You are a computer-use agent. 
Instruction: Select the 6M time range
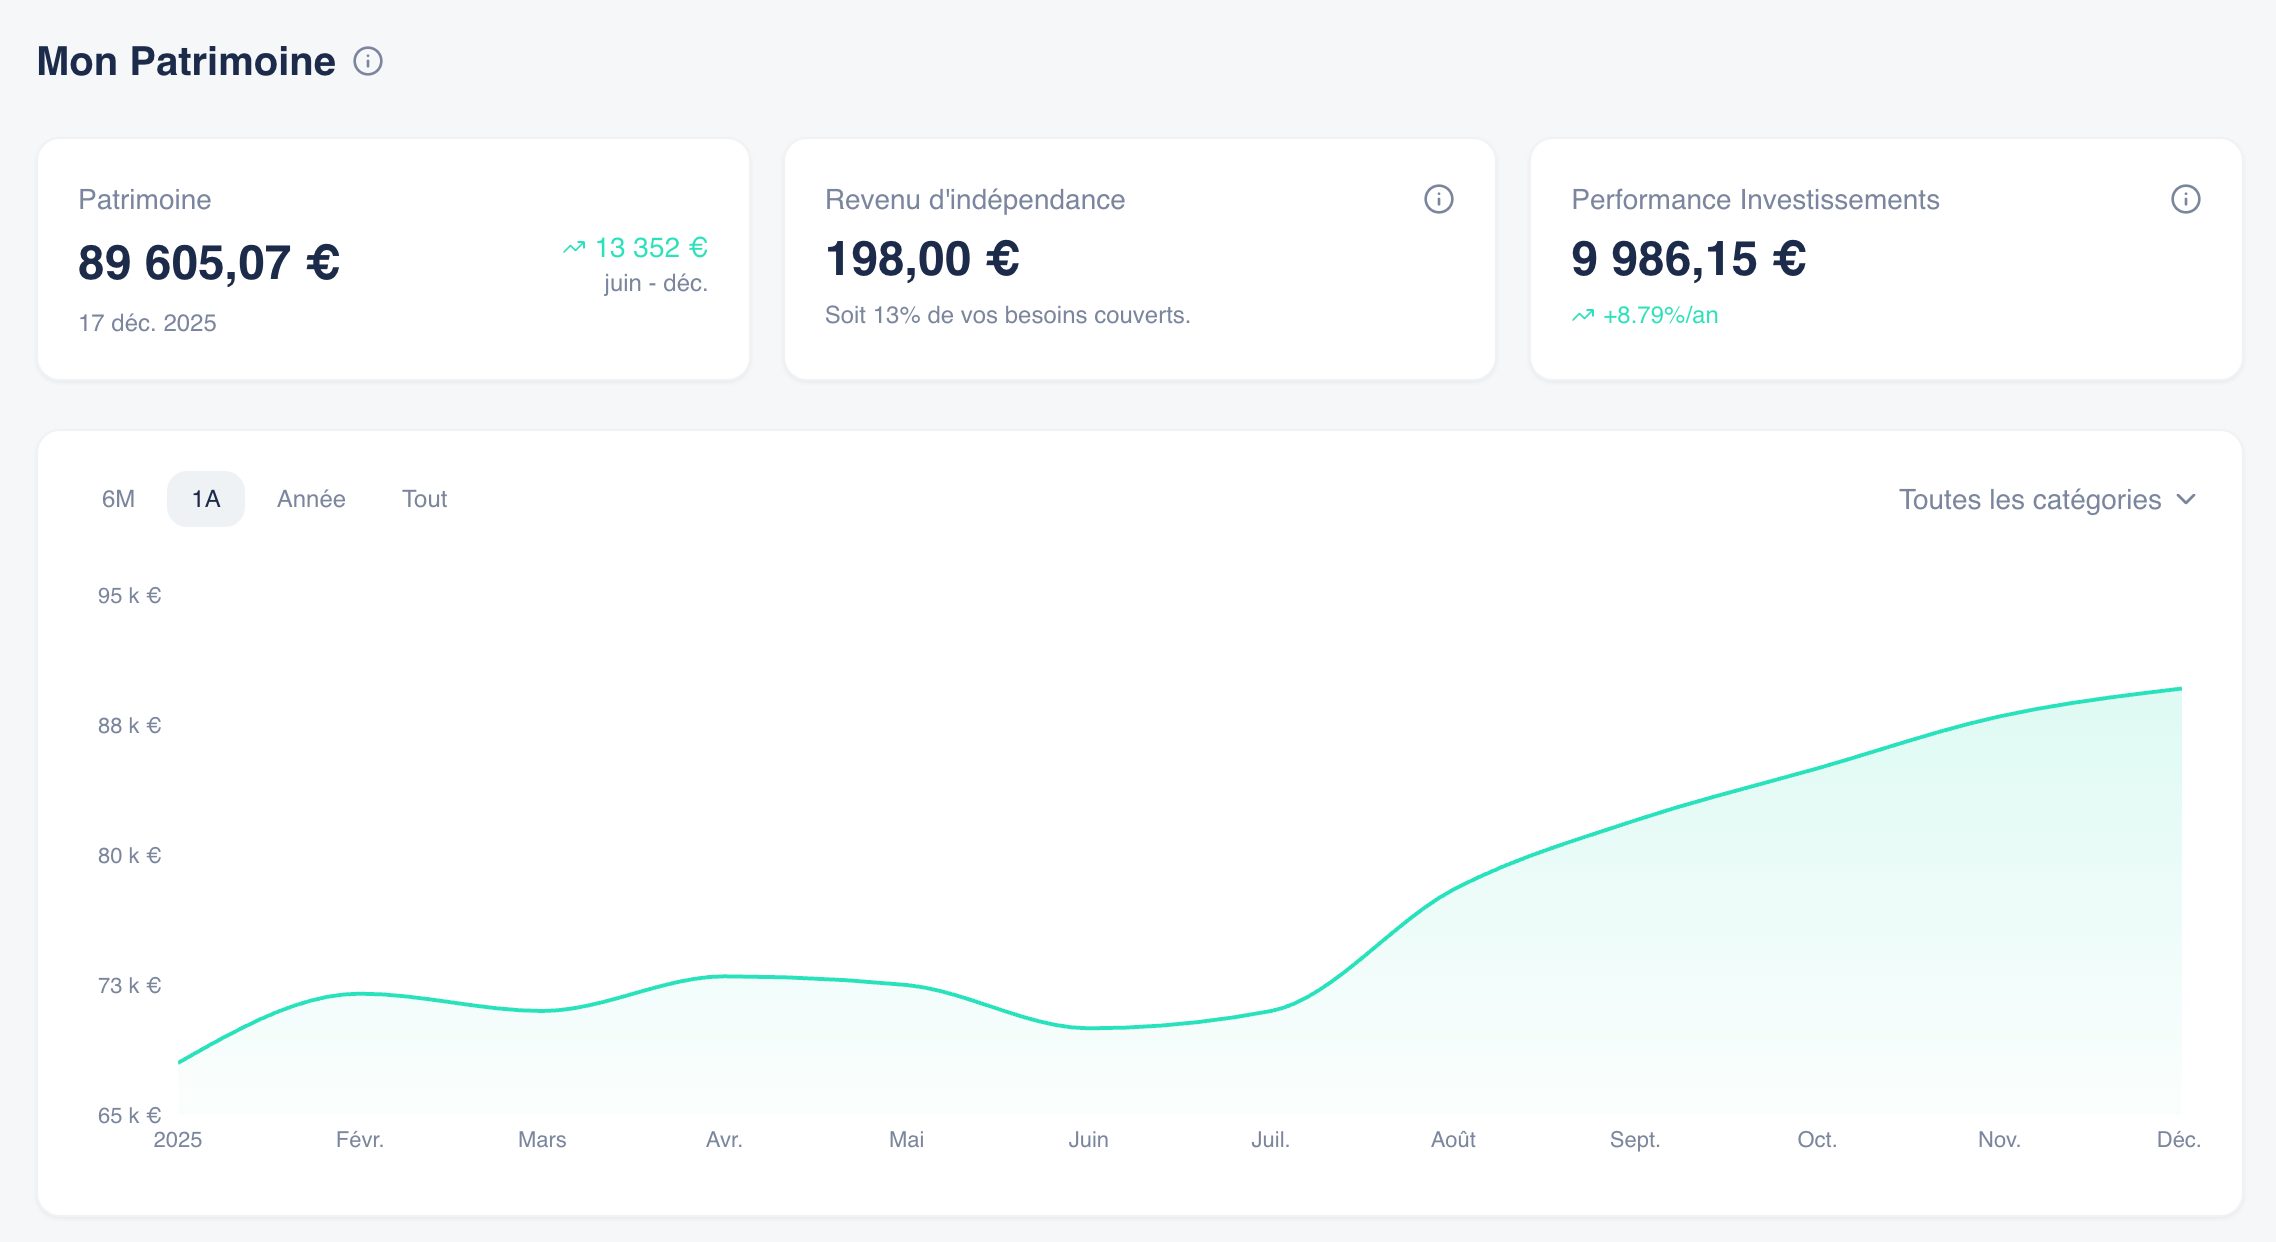tap(118, 499)
